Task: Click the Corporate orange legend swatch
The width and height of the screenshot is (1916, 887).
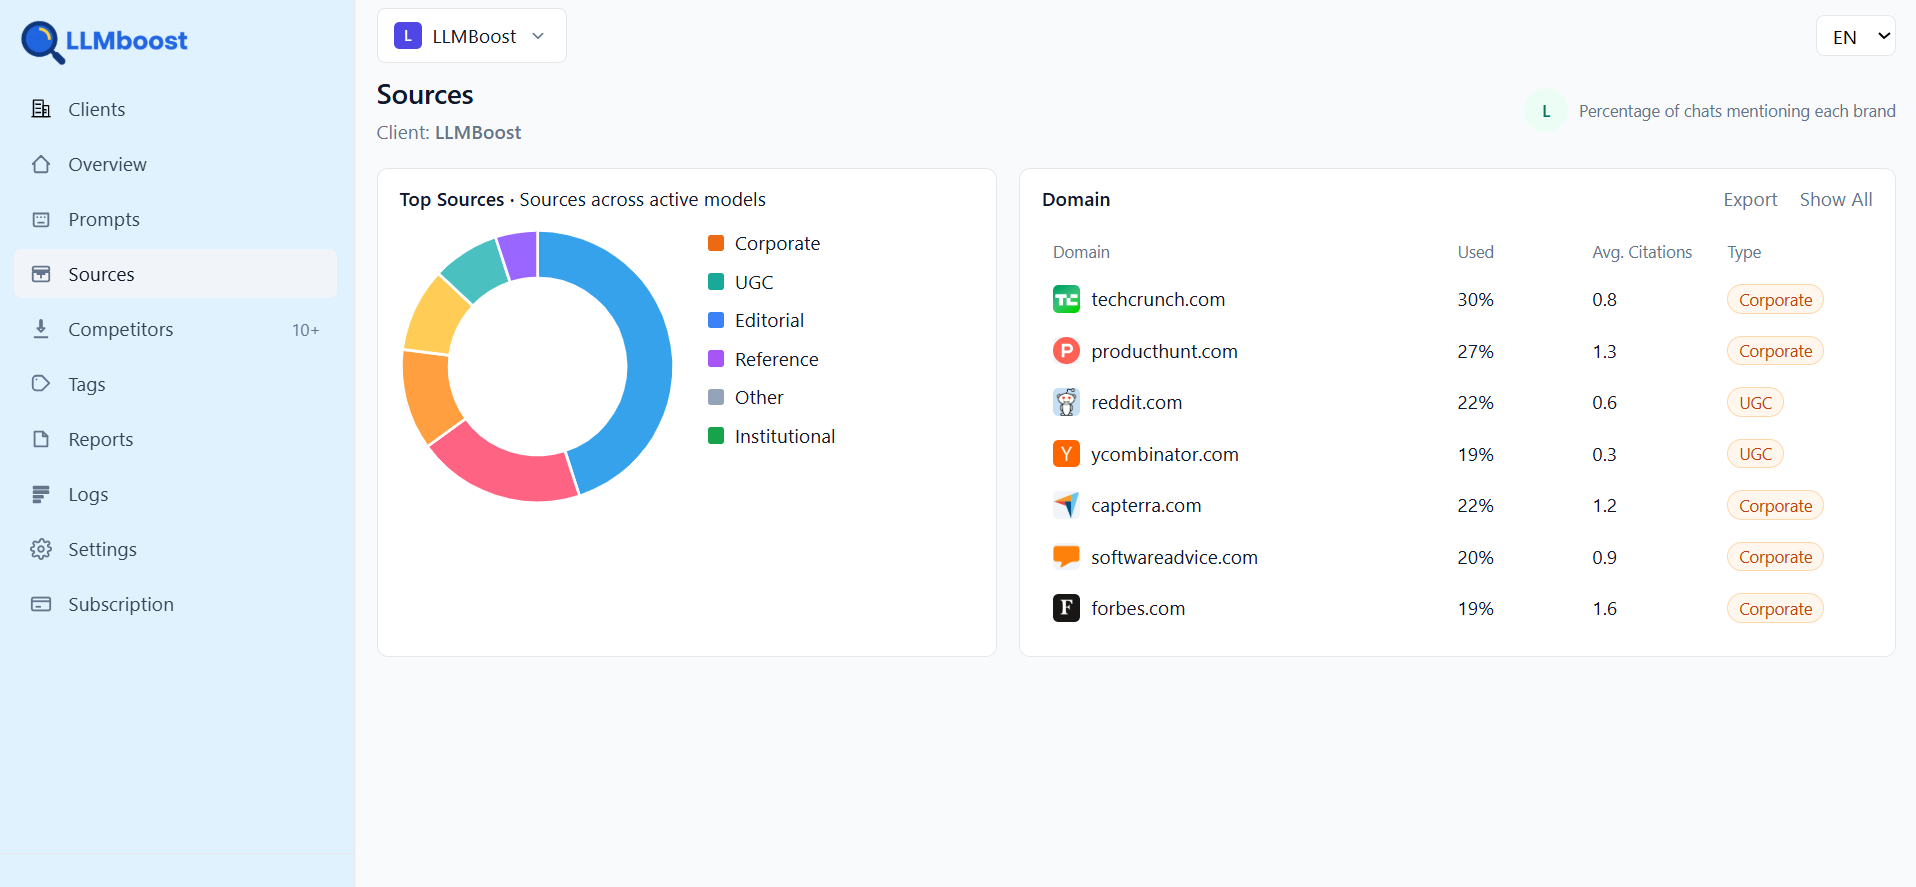Action: 716,243
